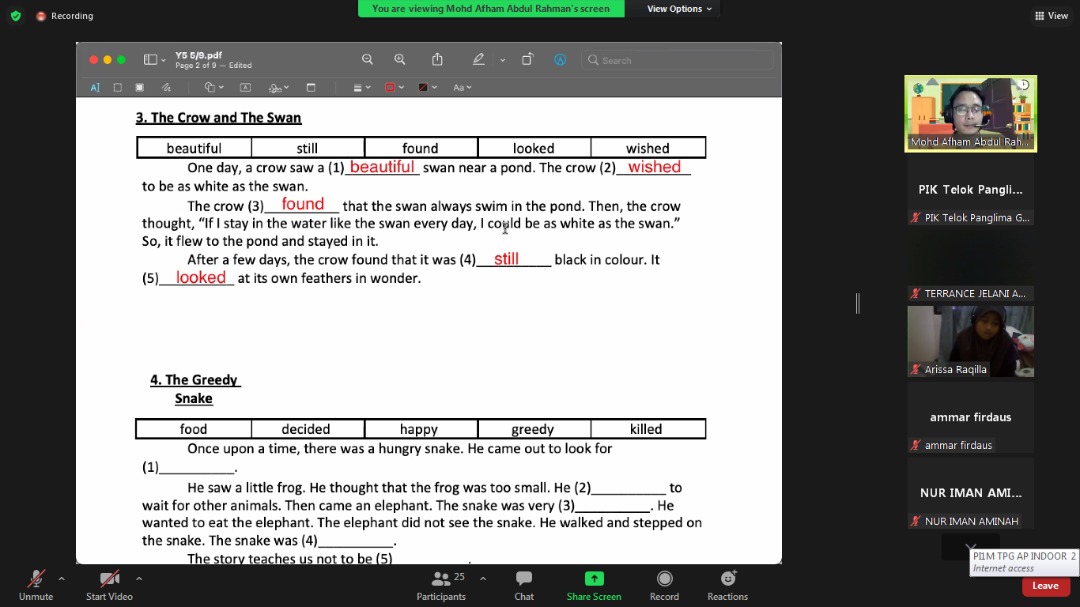
Task: Start Video with the camera button
Action: [x=109, y=585]
